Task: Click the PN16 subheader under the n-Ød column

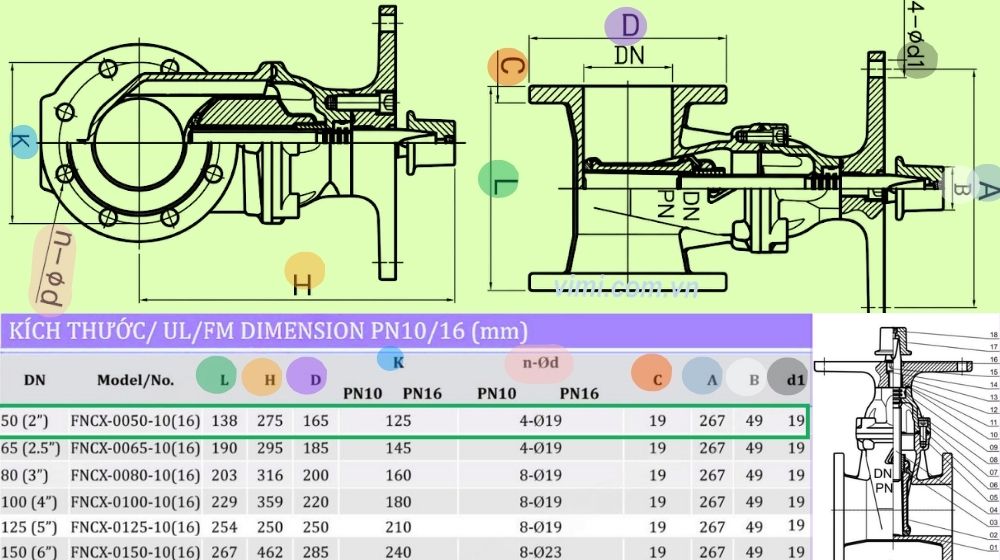Action: (x=579, y=394)
